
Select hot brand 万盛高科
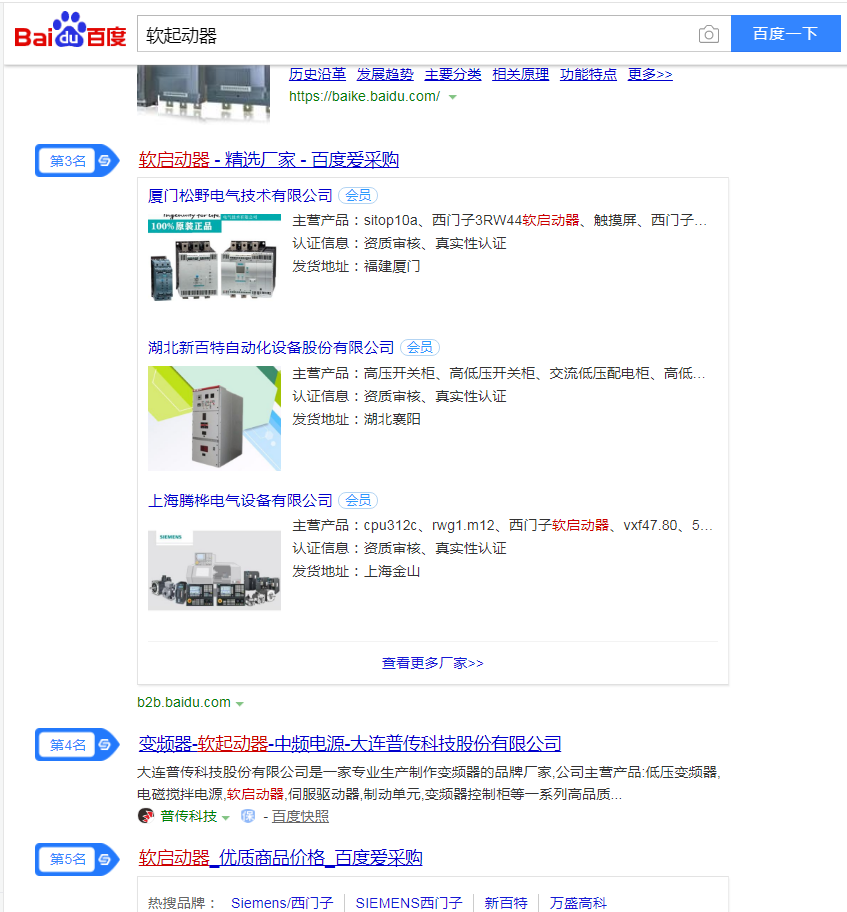tap(578, 903)
